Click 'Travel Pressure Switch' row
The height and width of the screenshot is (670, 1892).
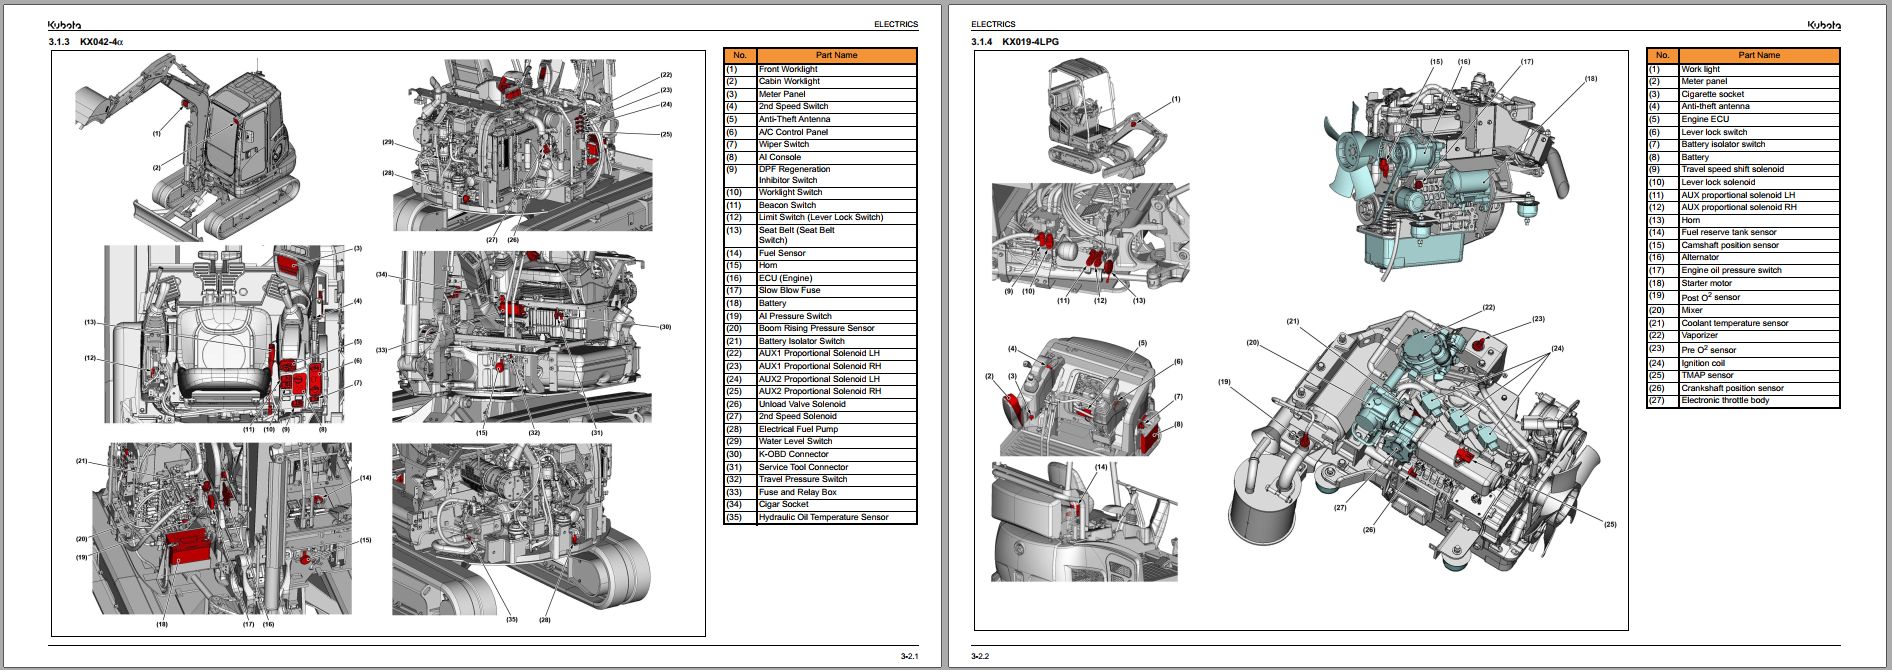coord(820,479)
